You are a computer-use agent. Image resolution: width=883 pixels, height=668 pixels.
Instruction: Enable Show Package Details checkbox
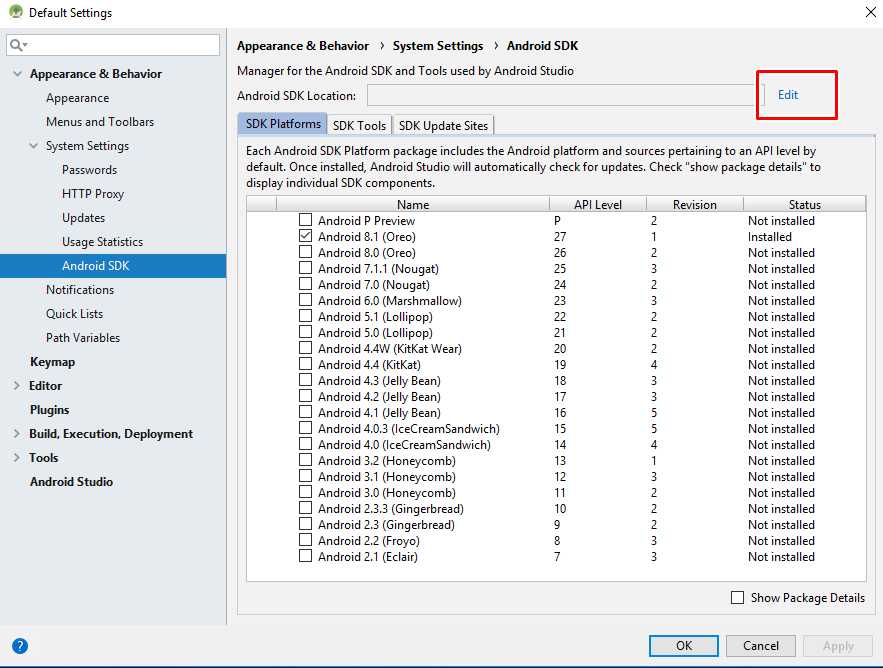(x=738, y=598)
